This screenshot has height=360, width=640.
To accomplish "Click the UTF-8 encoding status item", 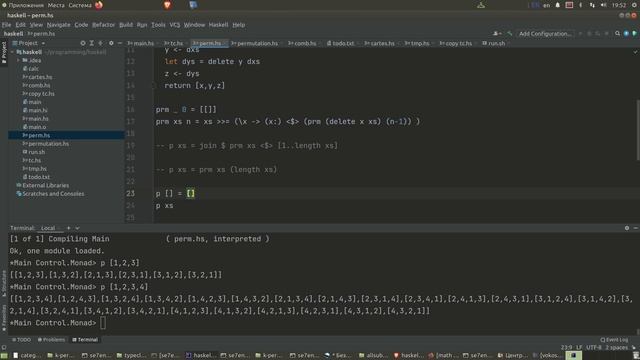I will 593,347.
